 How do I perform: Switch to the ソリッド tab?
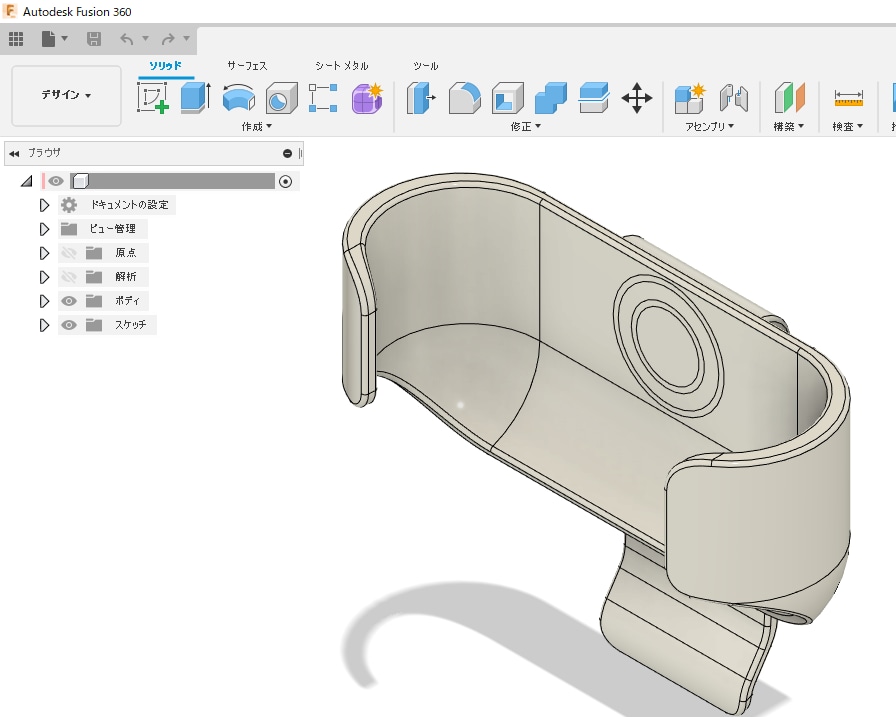click(166, 66)
